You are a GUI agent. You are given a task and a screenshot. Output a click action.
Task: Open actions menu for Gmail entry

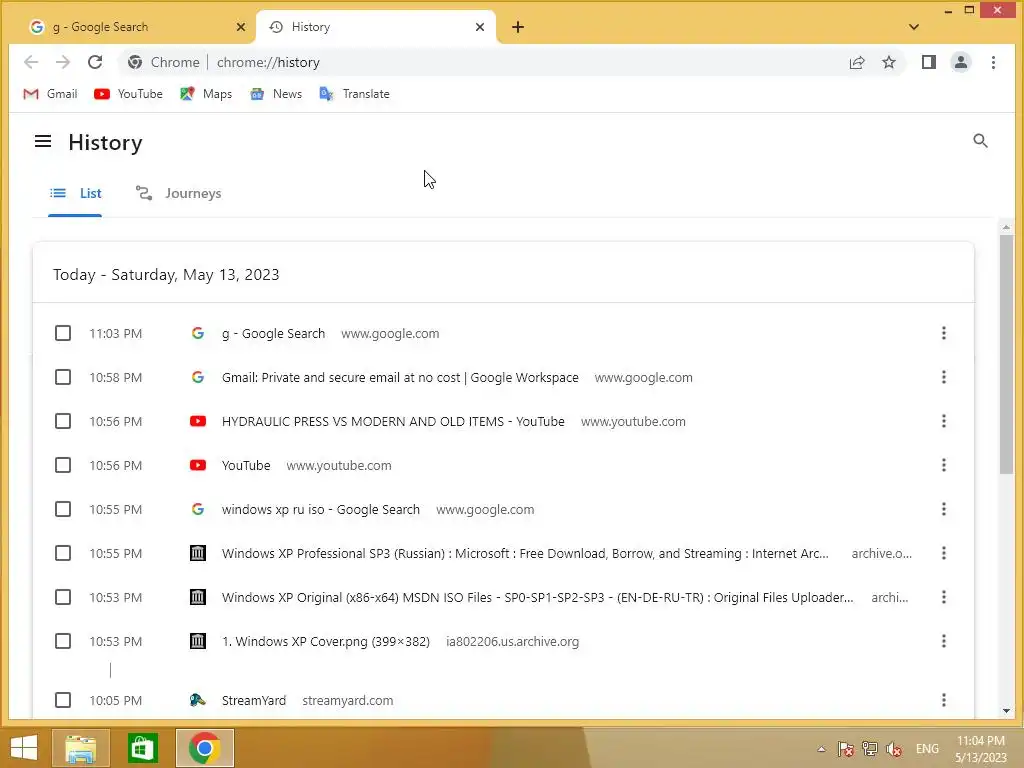click(944, 377)
